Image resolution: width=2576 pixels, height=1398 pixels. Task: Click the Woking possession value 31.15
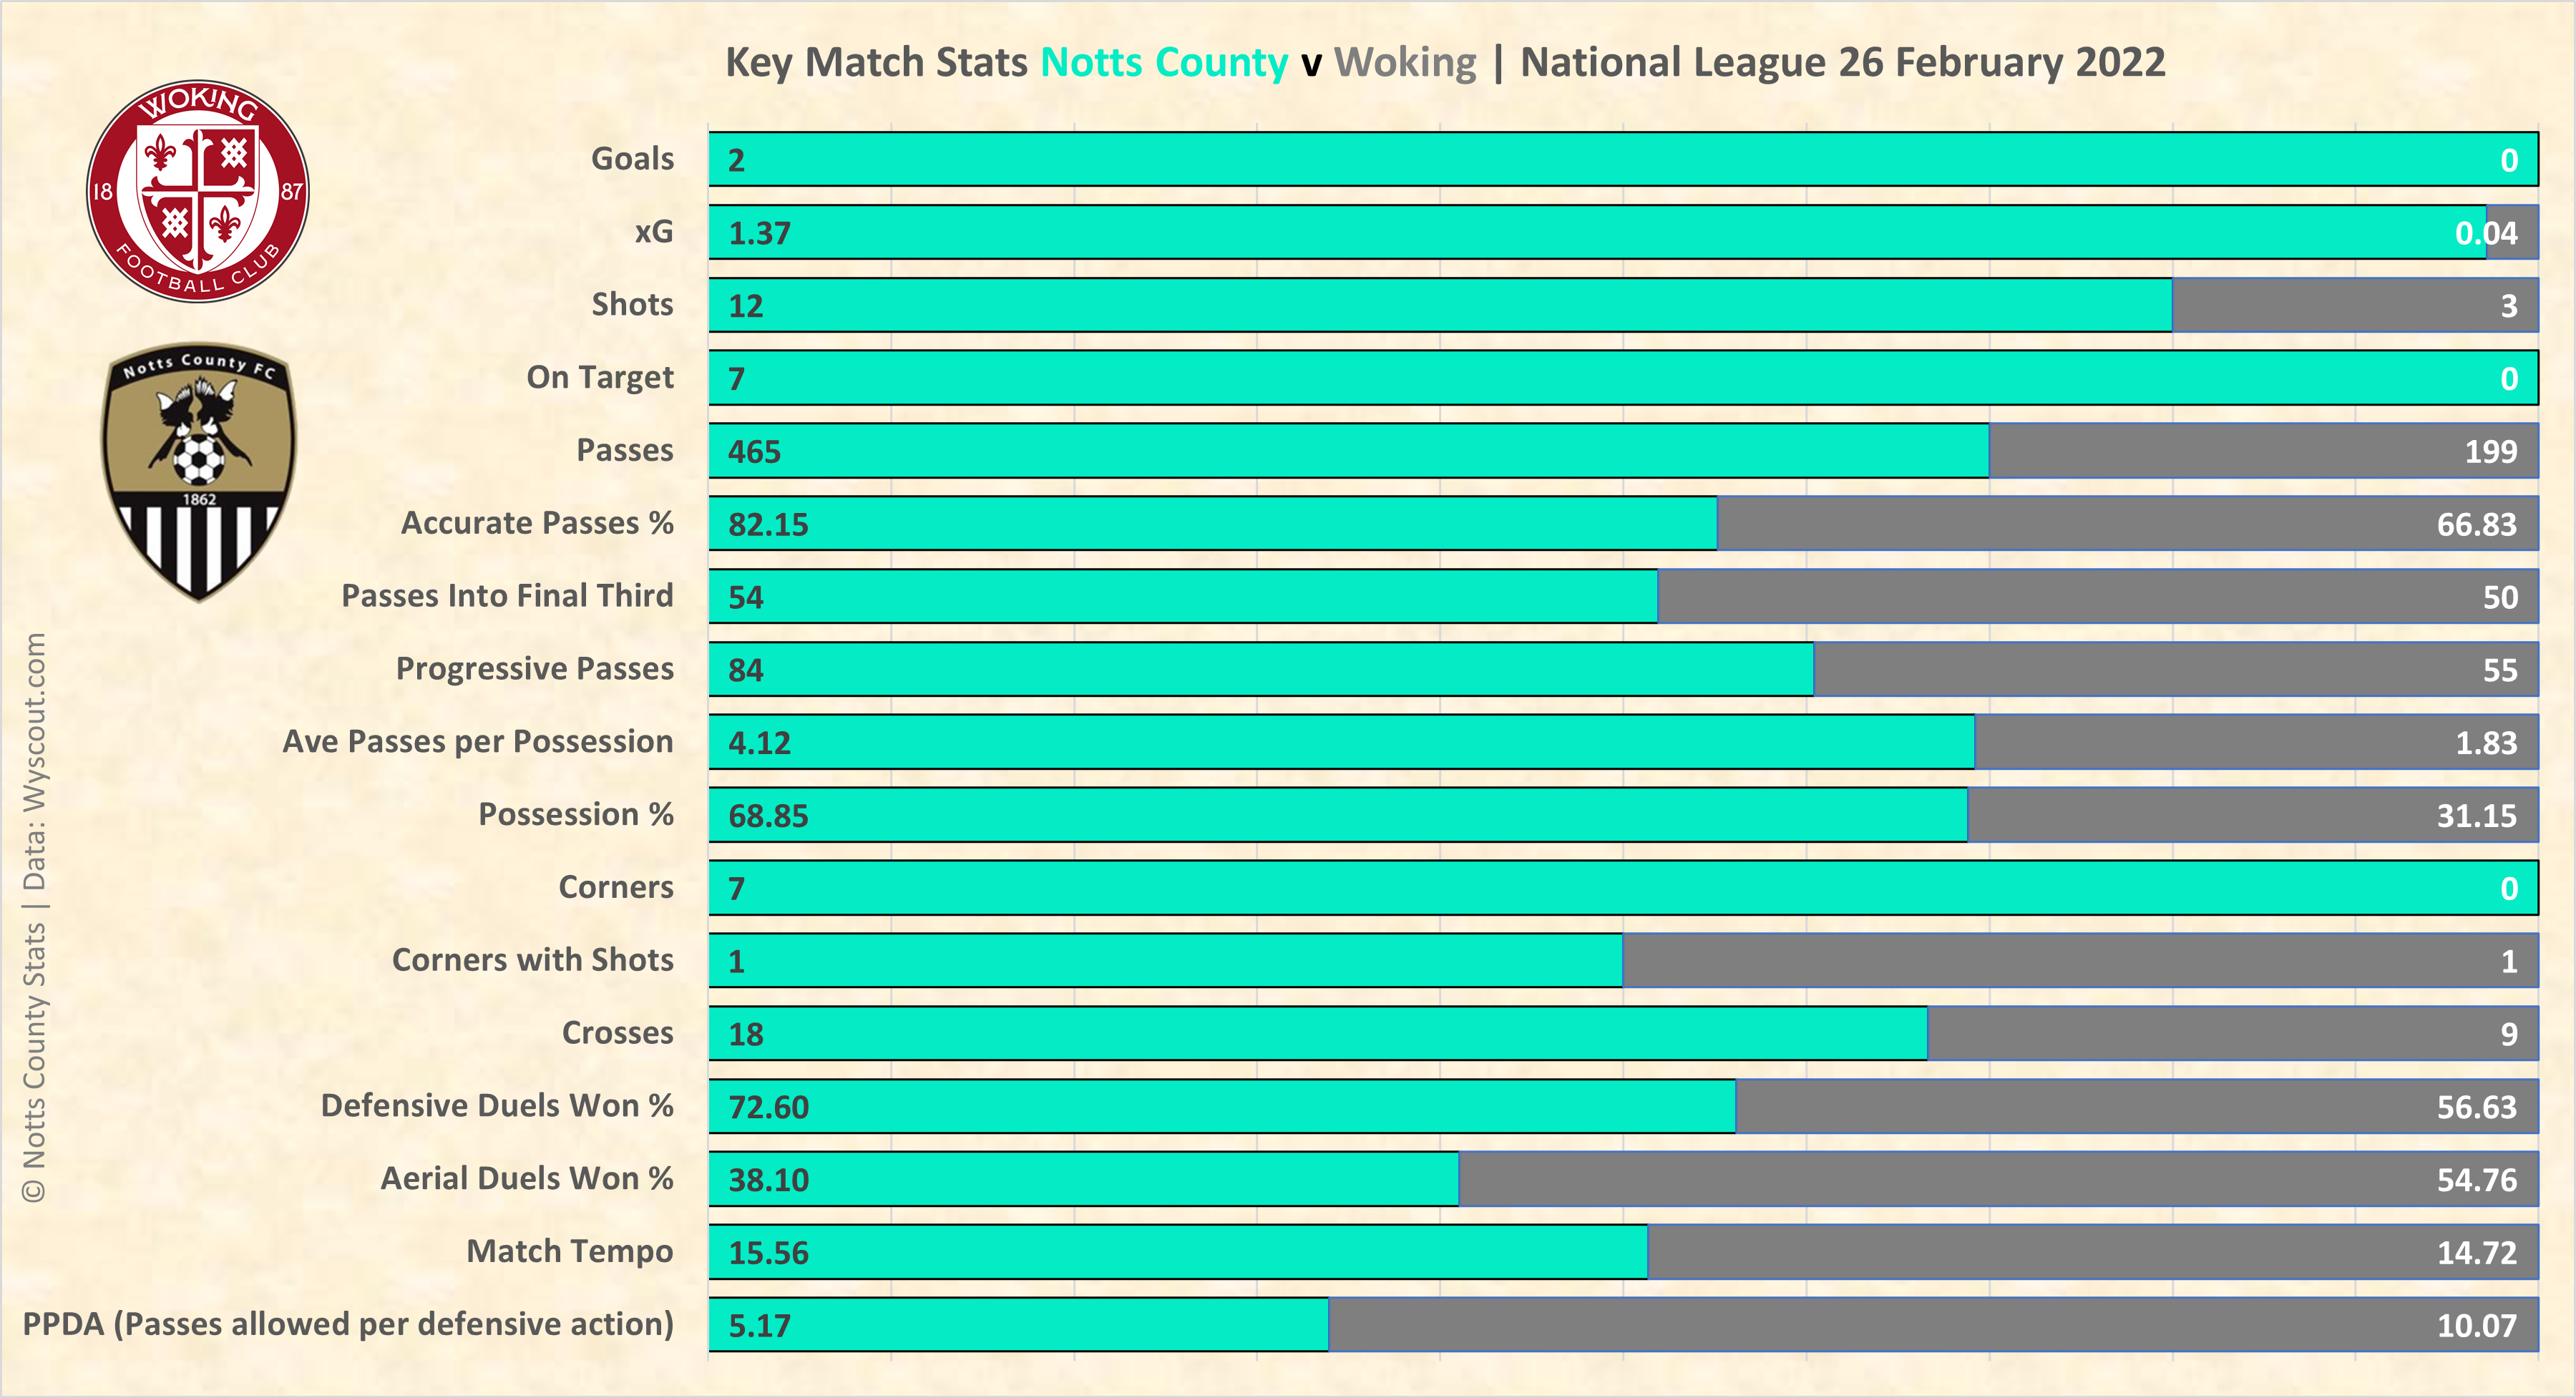(x=2476, y=816)
